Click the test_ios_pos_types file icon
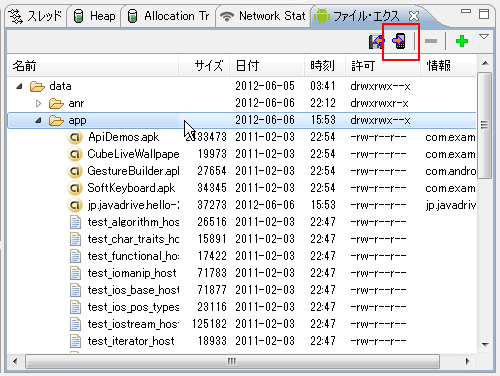 [x=75, y=307]
